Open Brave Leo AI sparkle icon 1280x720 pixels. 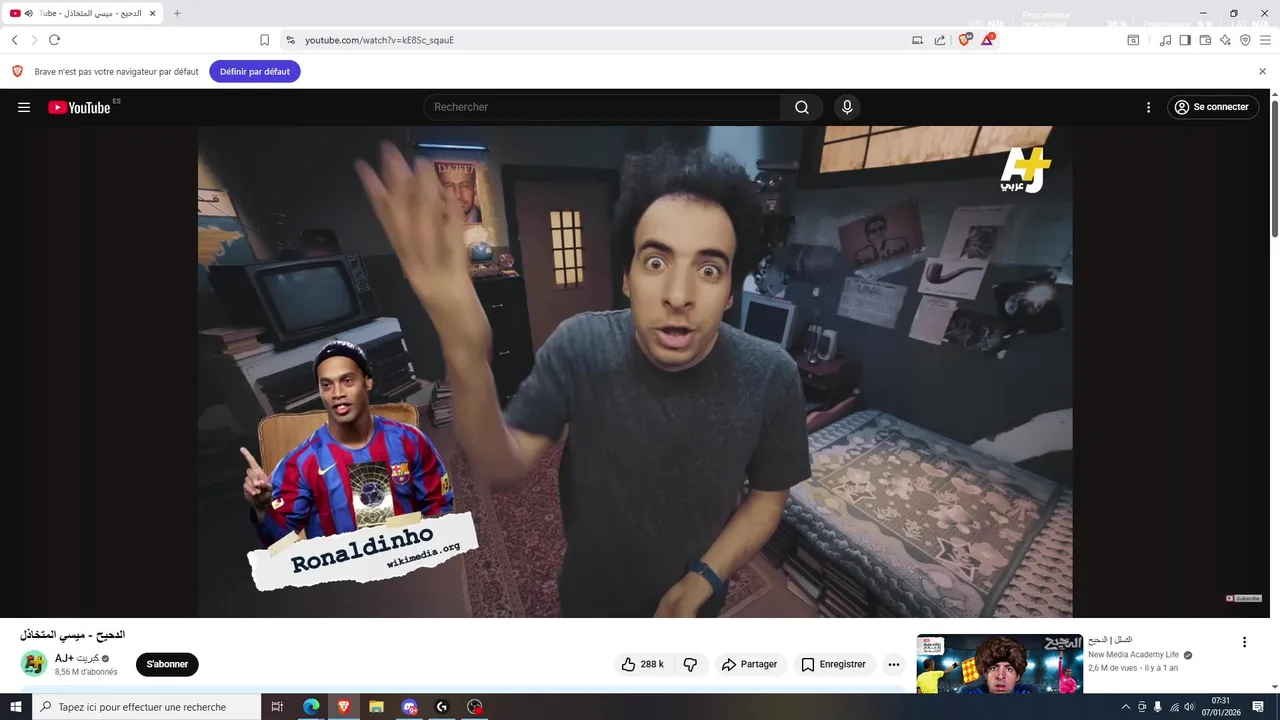click(x=1225, y=40)
